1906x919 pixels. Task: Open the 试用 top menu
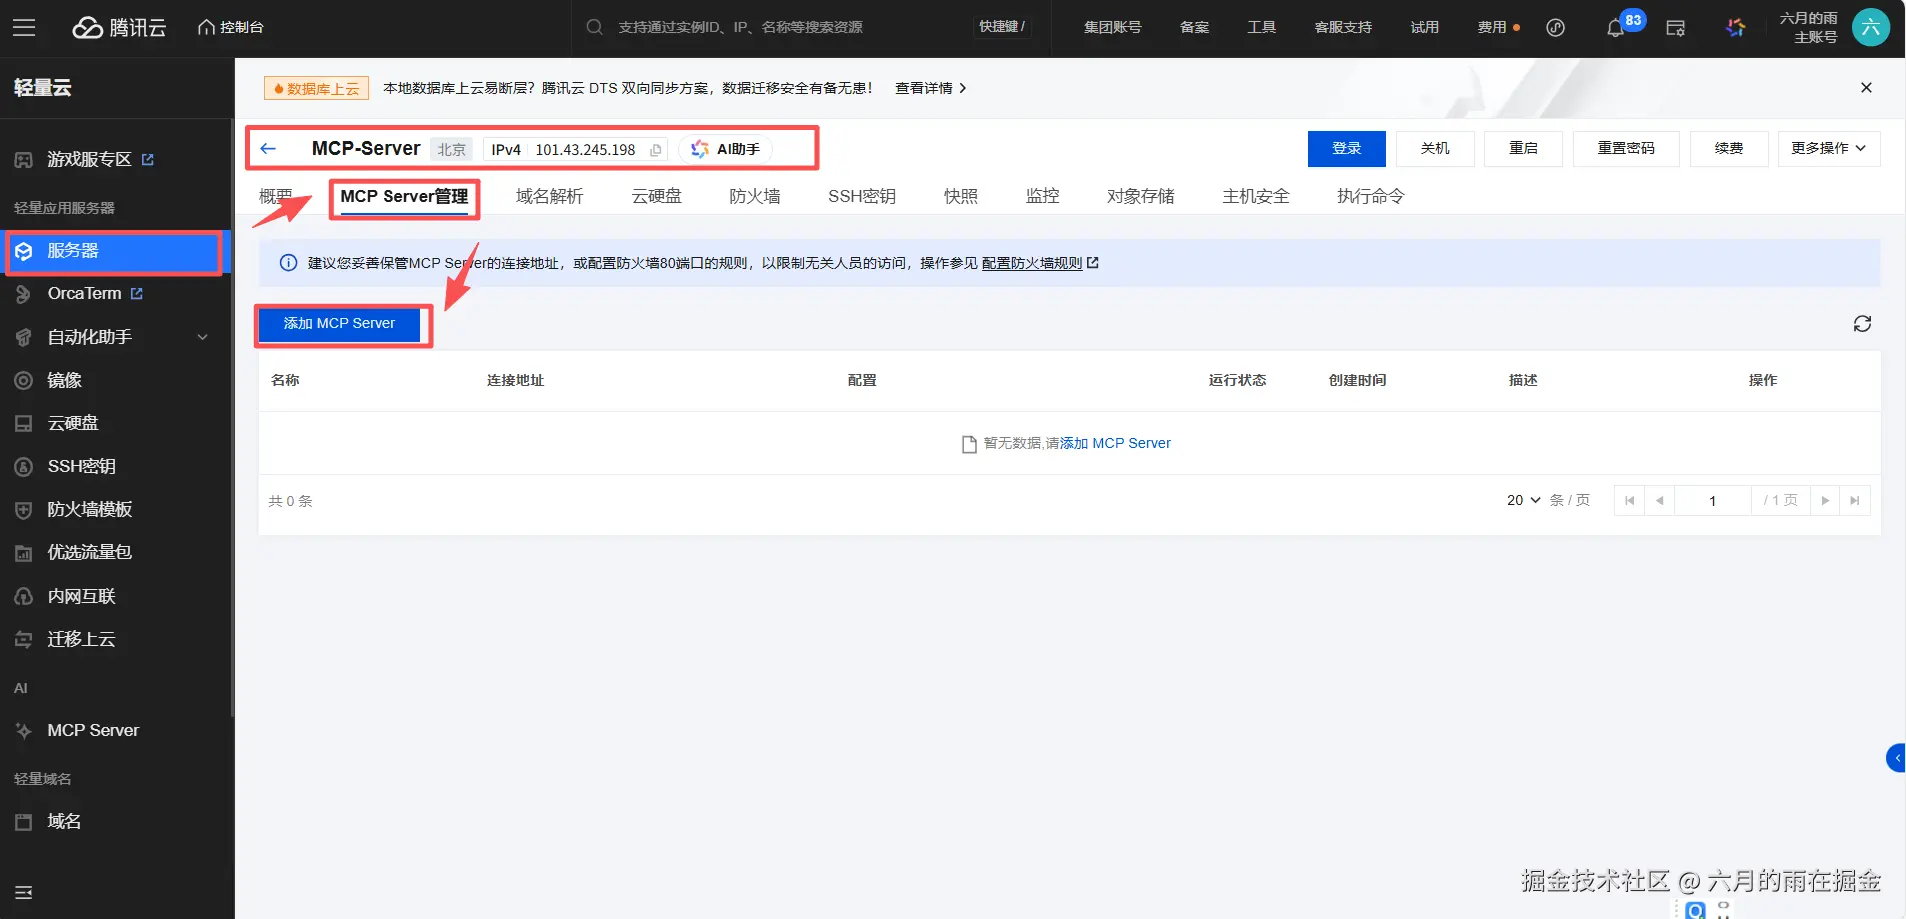[x=1424, y=27]
